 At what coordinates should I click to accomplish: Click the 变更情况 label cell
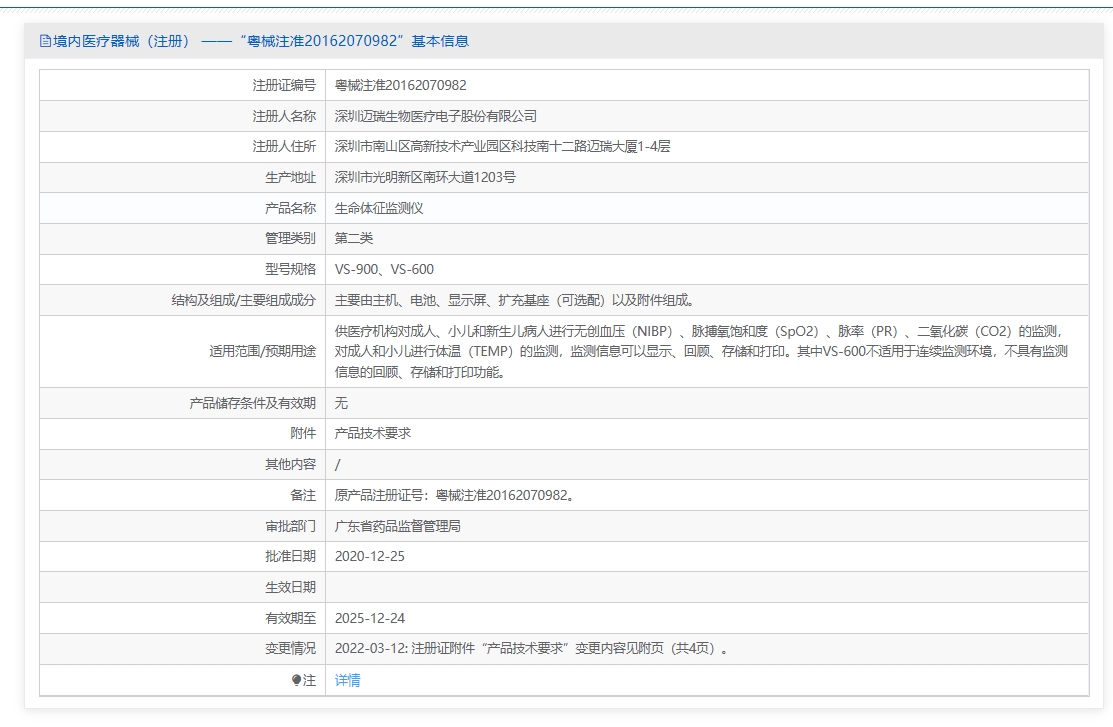pyautogui.click(x=182, y=649)
